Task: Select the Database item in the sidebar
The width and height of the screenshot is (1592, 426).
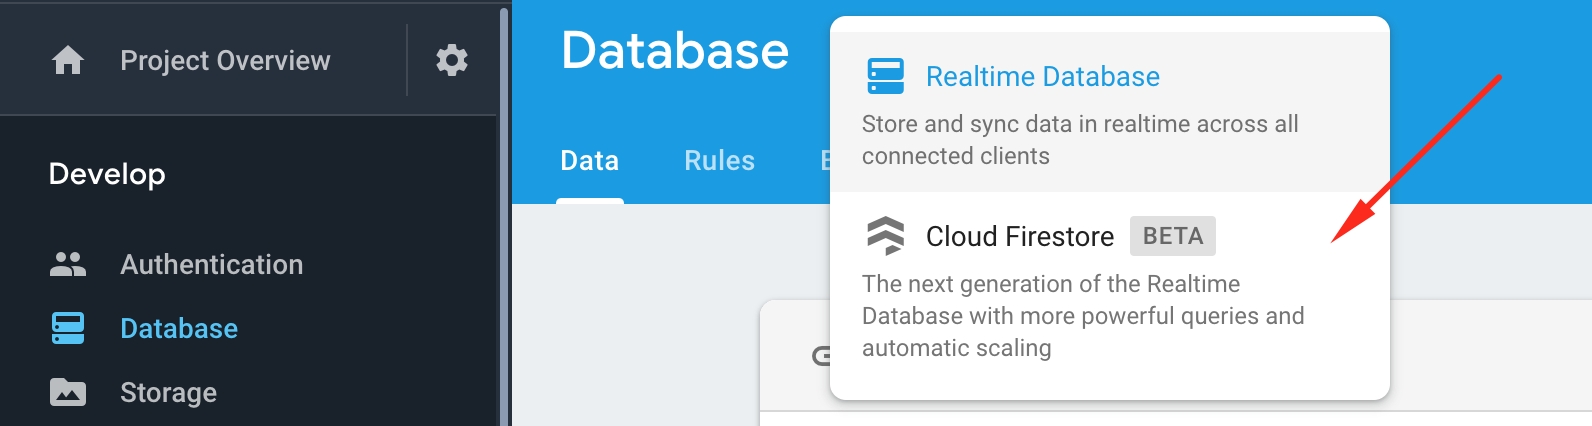Action: point(179,329)
